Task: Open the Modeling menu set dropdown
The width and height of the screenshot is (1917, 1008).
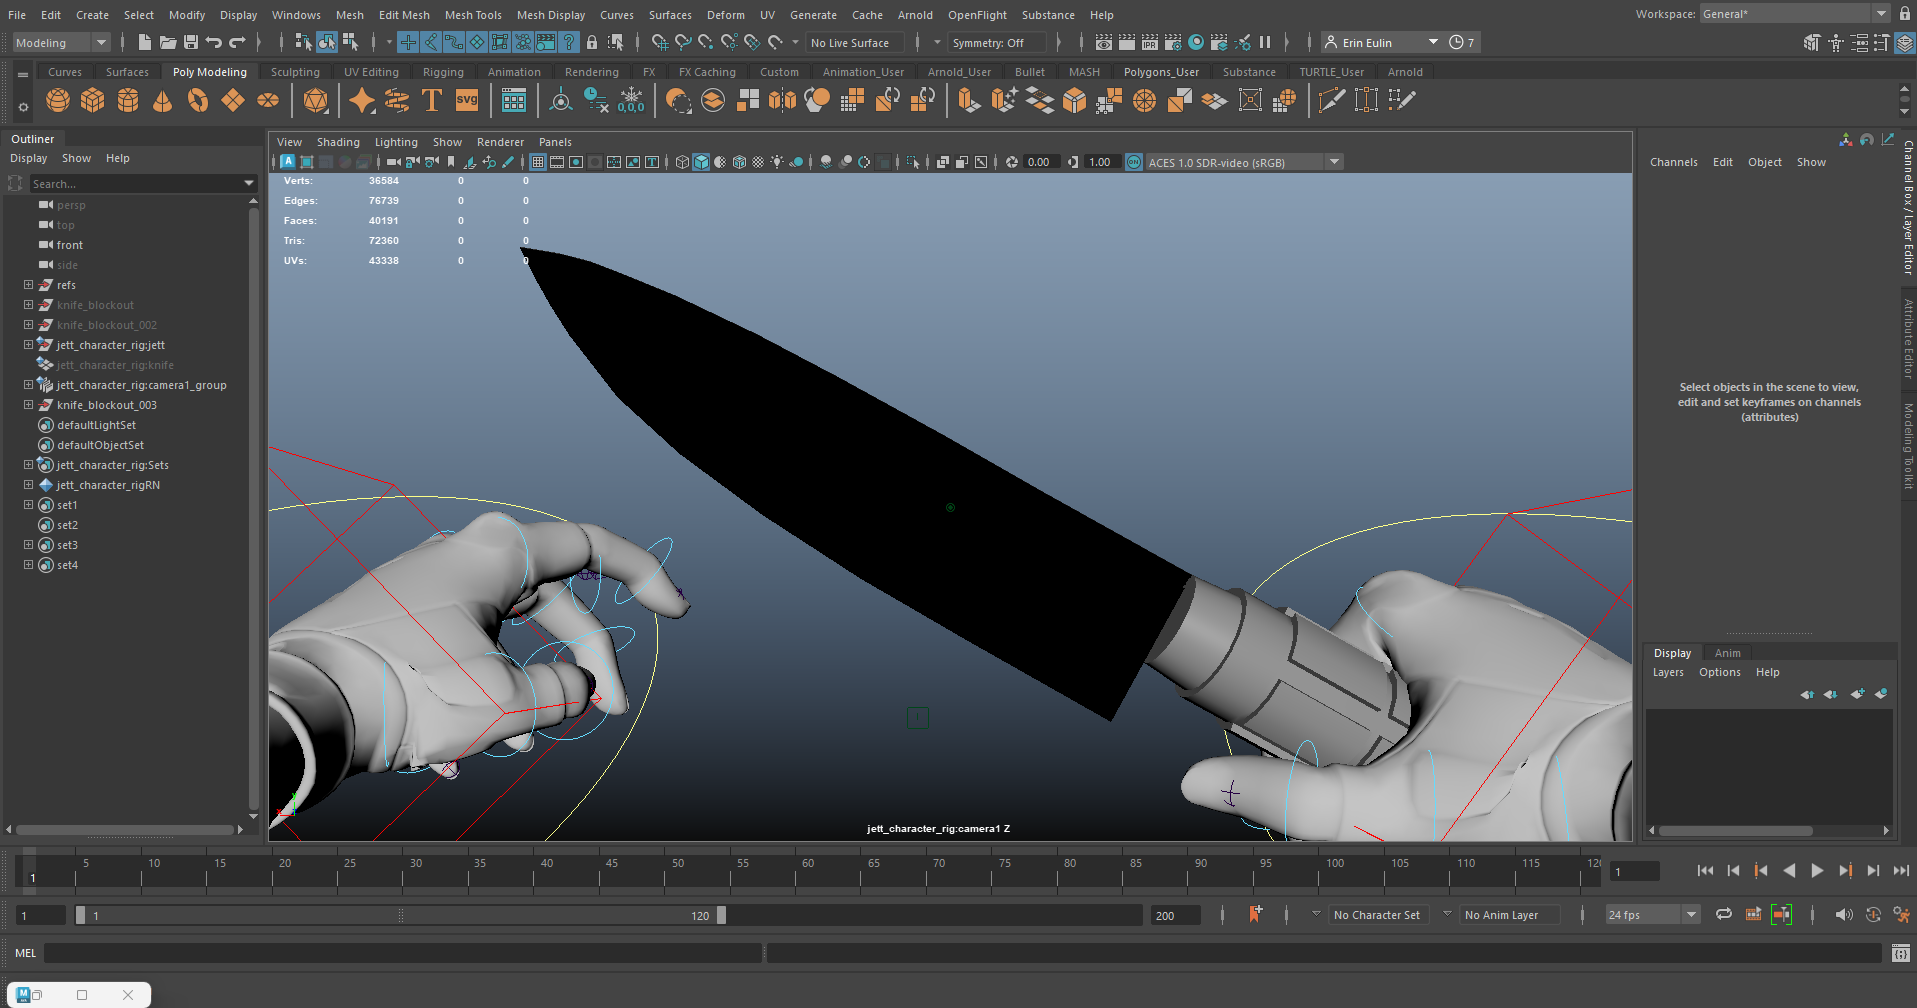Action: tap(62, 42)
